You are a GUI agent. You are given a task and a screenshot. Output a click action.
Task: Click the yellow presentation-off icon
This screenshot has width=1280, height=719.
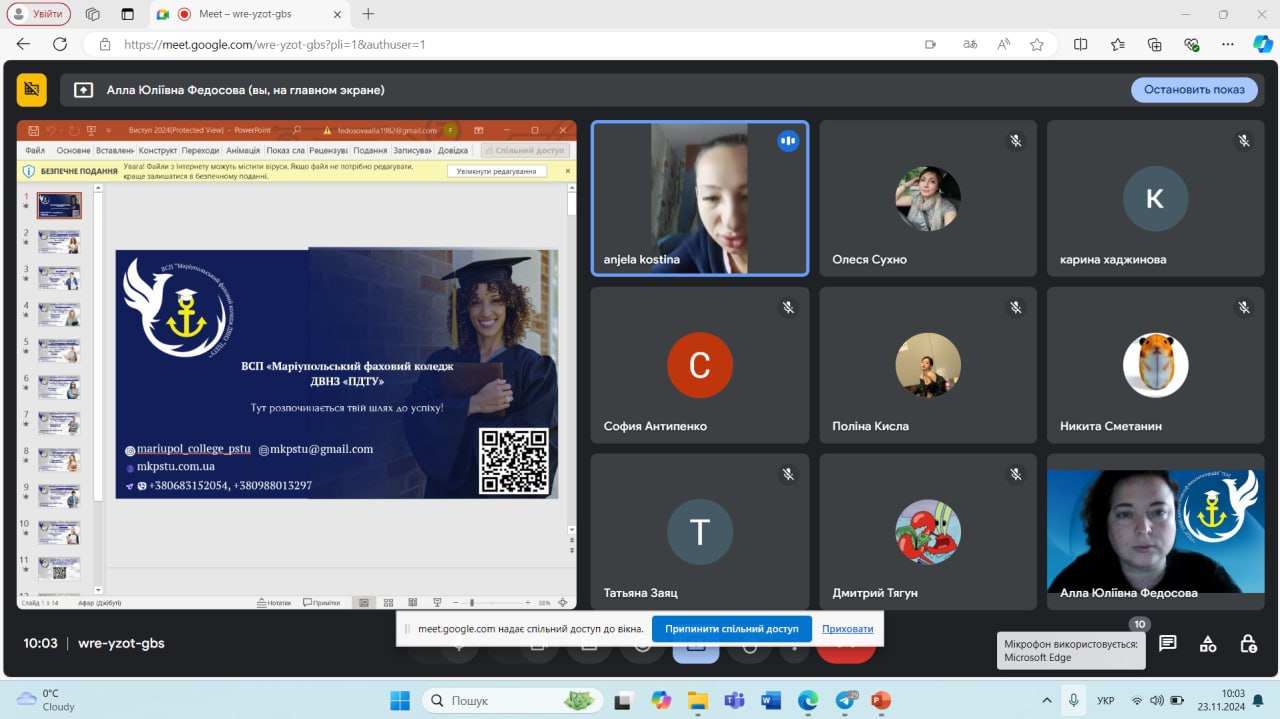pos(32,90)
